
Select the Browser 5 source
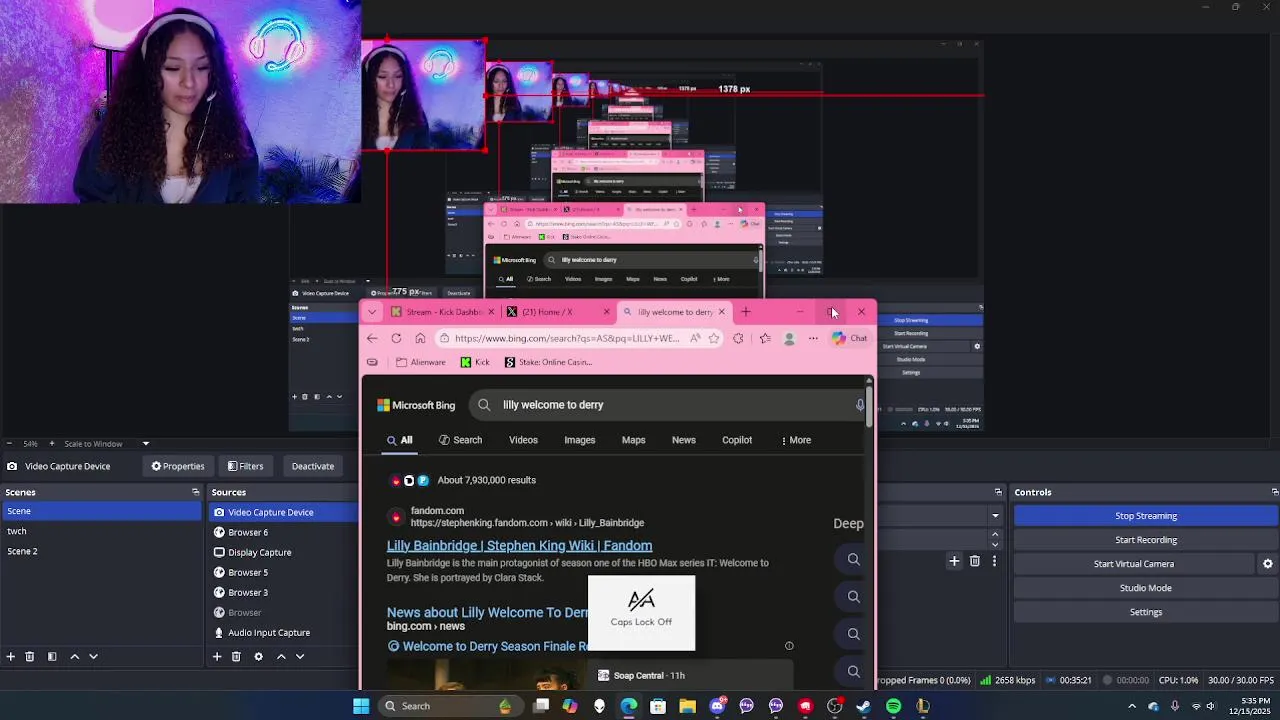(284, 572)
